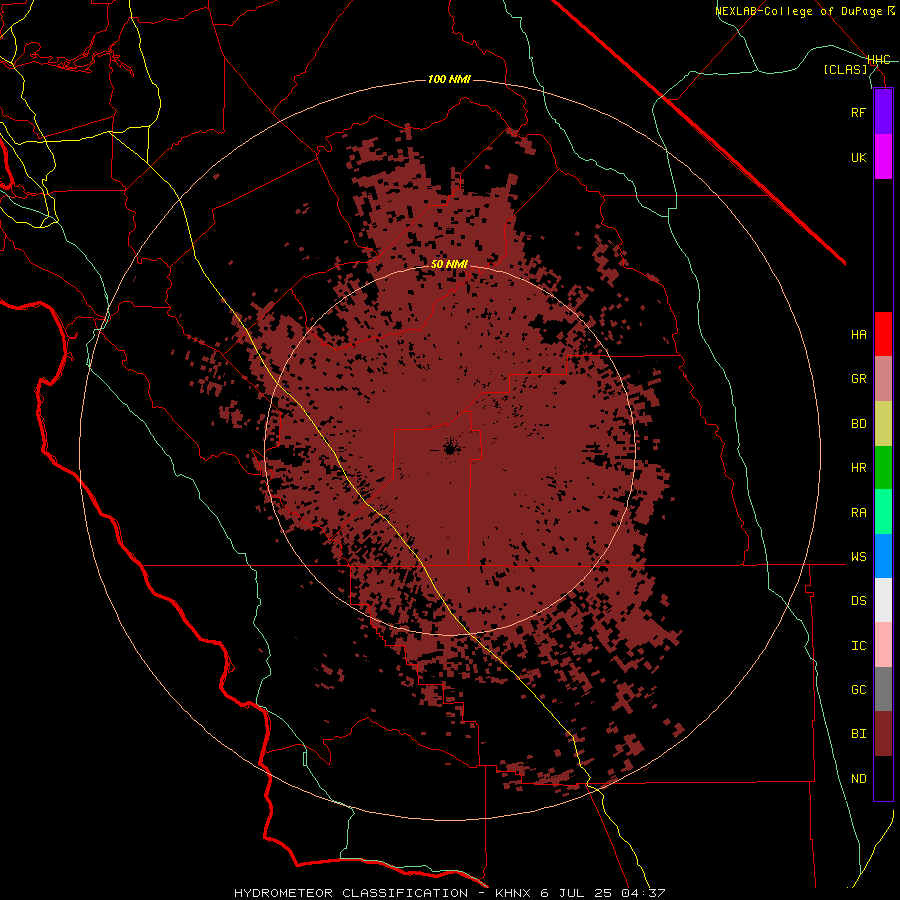The image size is (900, 900).
Task: Click the BD legend label
Action: point(858,424)
